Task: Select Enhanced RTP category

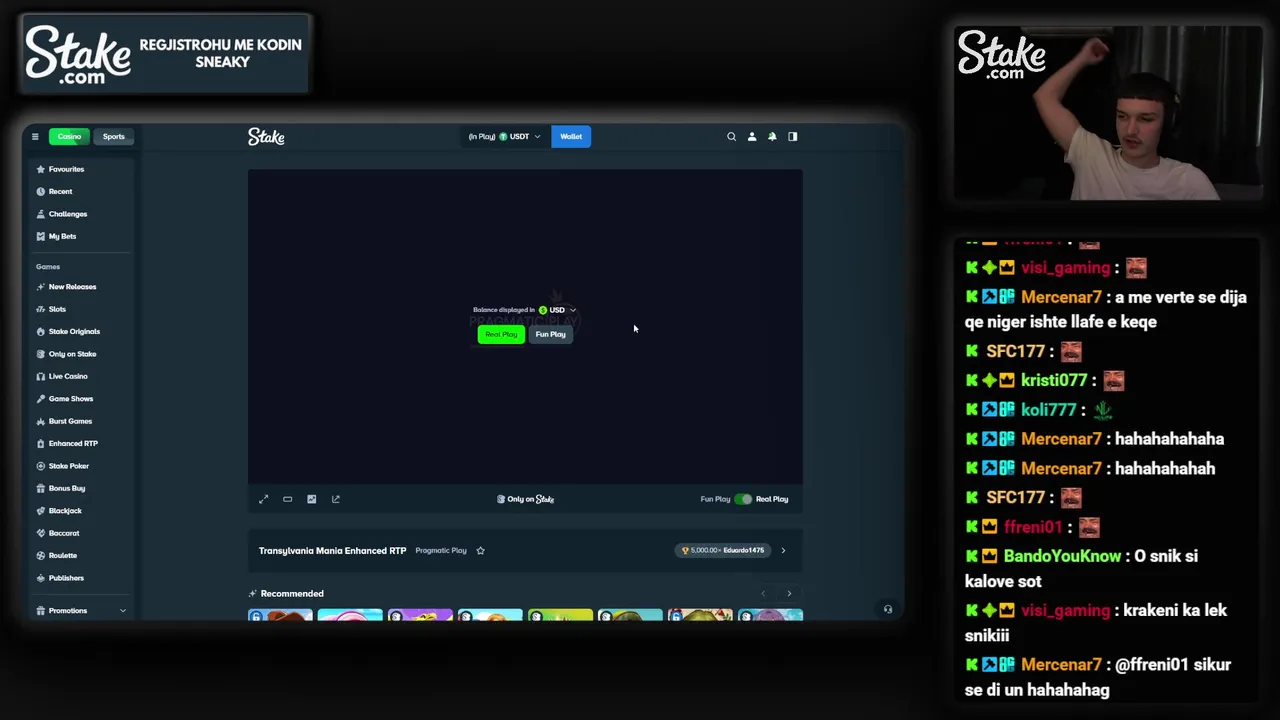Action: (x=73, y=443)
